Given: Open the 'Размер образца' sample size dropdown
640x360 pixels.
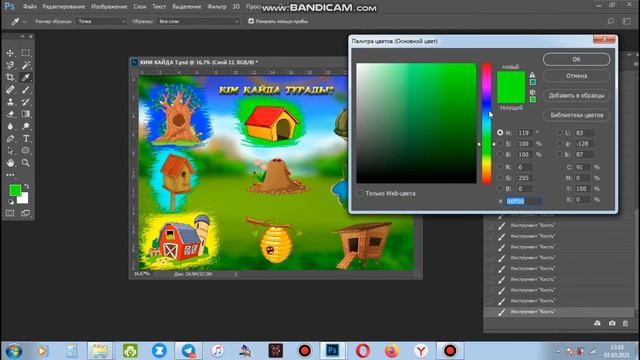Looking at the screenshot, I should [101, 21].
